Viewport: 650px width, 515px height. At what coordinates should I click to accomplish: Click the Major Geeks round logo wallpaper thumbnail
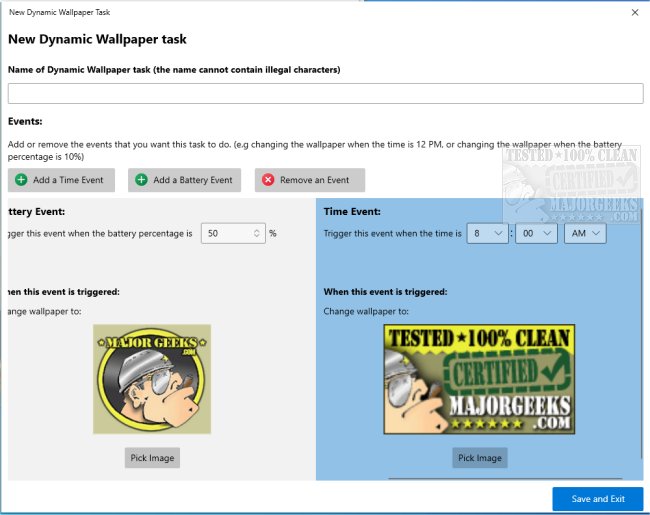tap(152, 379)
